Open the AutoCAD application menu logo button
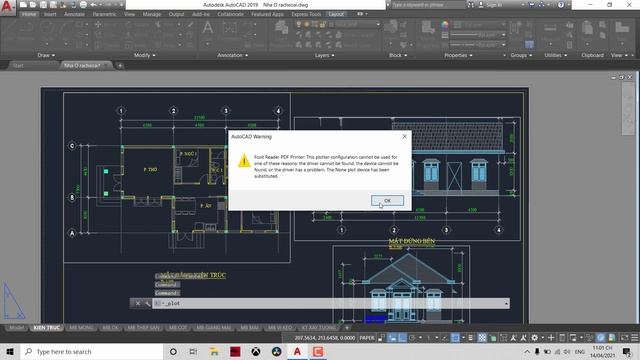The width and height of the screenshot is (640, 360). tap(7, 7)
